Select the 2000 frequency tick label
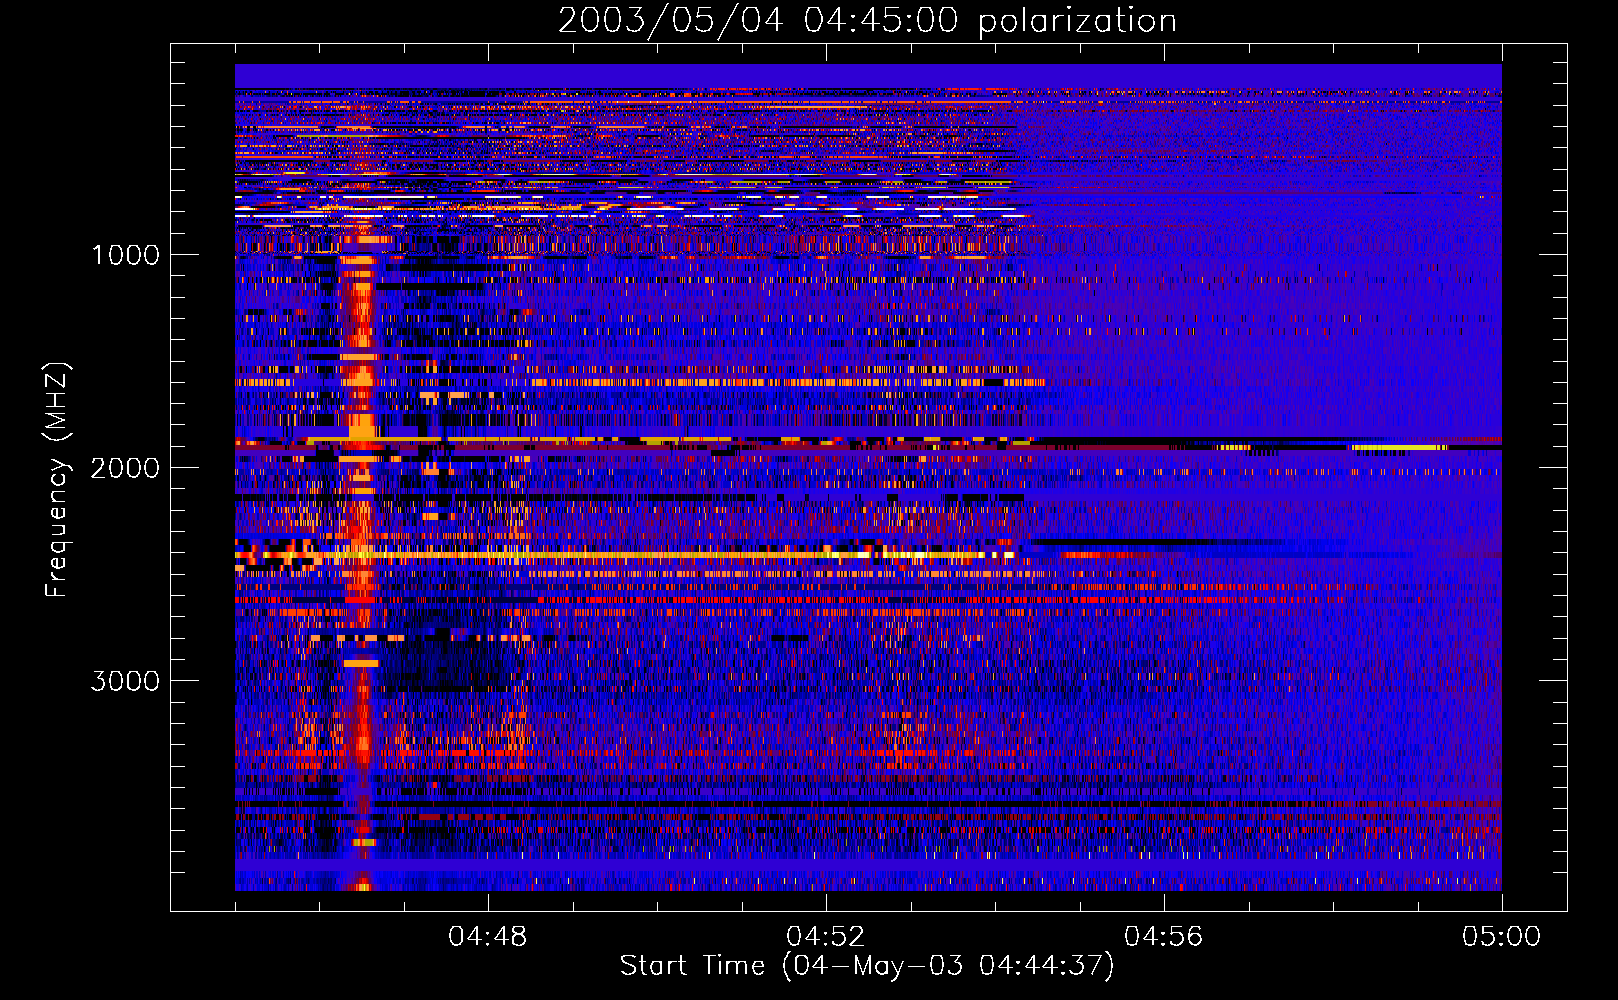 click(x=125, y=468)
